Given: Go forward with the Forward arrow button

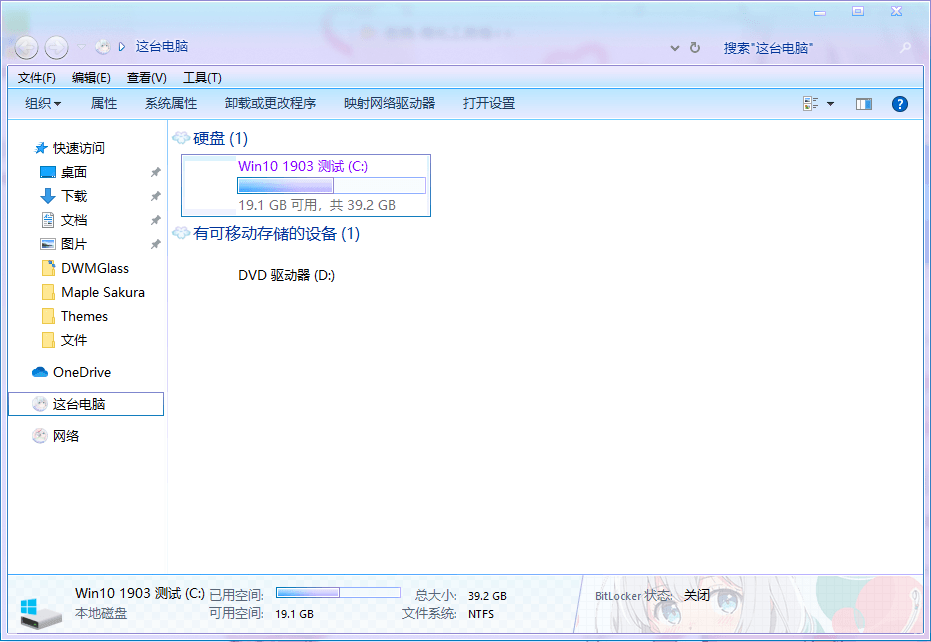Looking at the screenshot, I should point(56,47).
